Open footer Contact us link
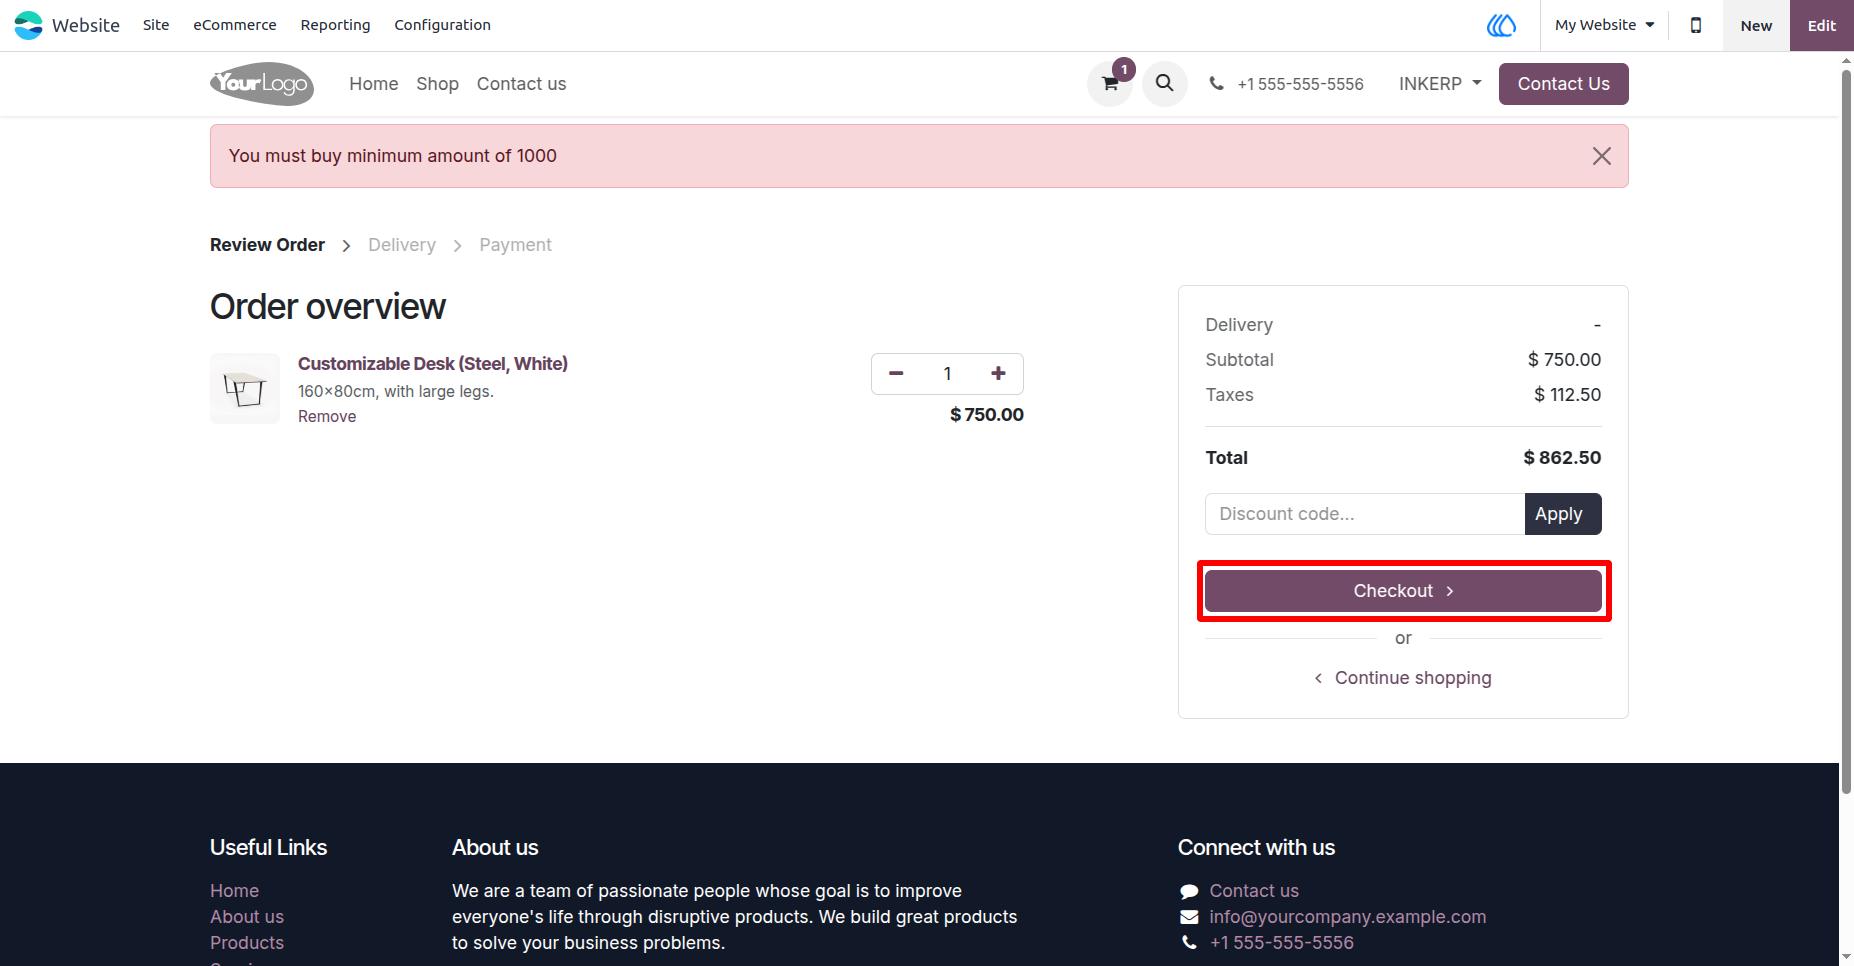 [x=1254, y=891]
